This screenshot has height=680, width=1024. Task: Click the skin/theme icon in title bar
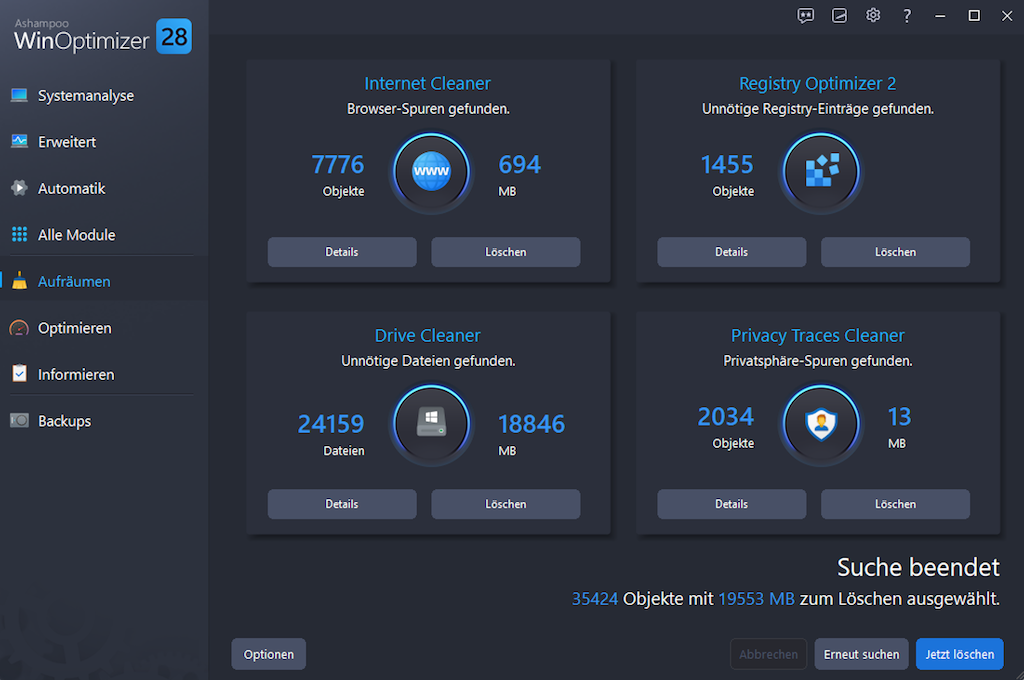point(840,15)
